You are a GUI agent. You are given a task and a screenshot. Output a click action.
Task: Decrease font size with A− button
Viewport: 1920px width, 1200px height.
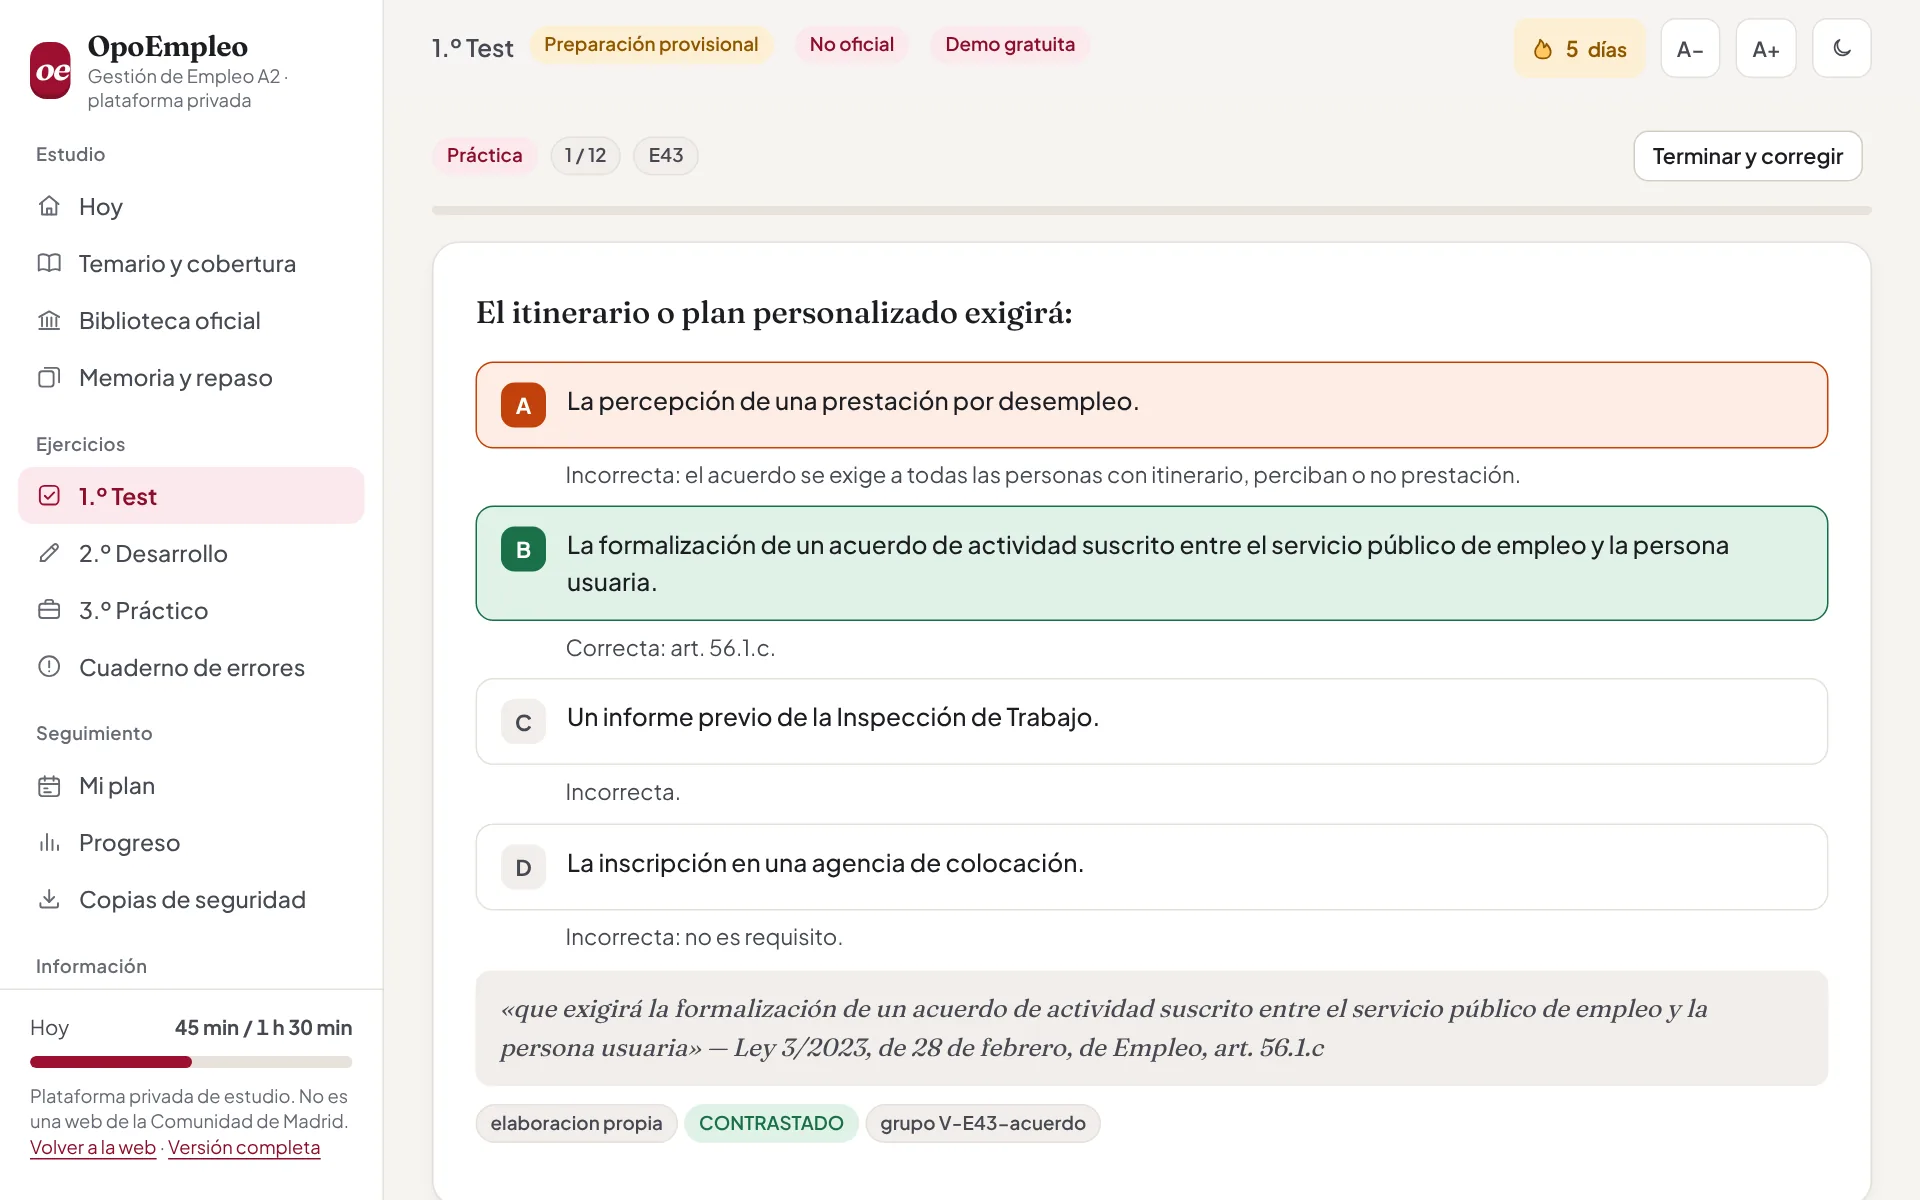click(x=1690, y=48)
